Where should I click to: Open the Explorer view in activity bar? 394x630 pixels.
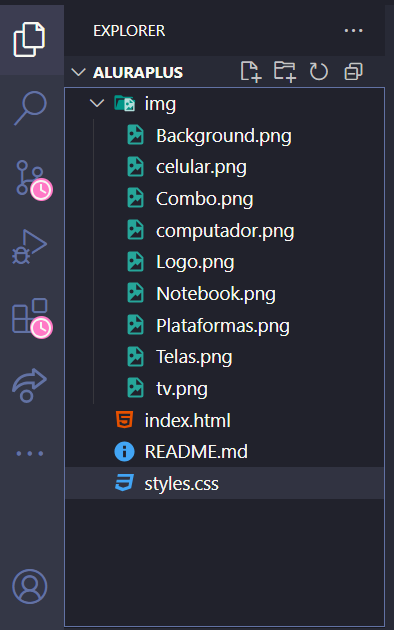tap(29, 39)
